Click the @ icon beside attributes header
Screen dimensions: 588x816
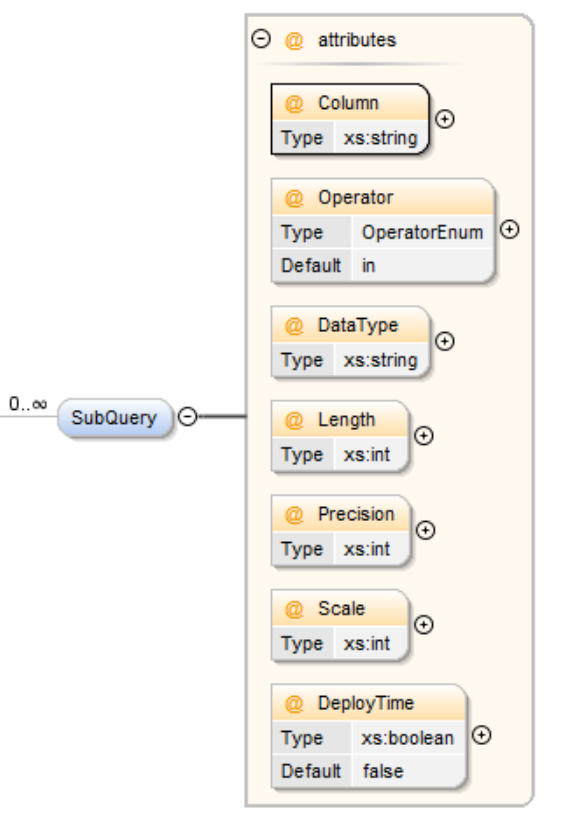click(294, 41)
